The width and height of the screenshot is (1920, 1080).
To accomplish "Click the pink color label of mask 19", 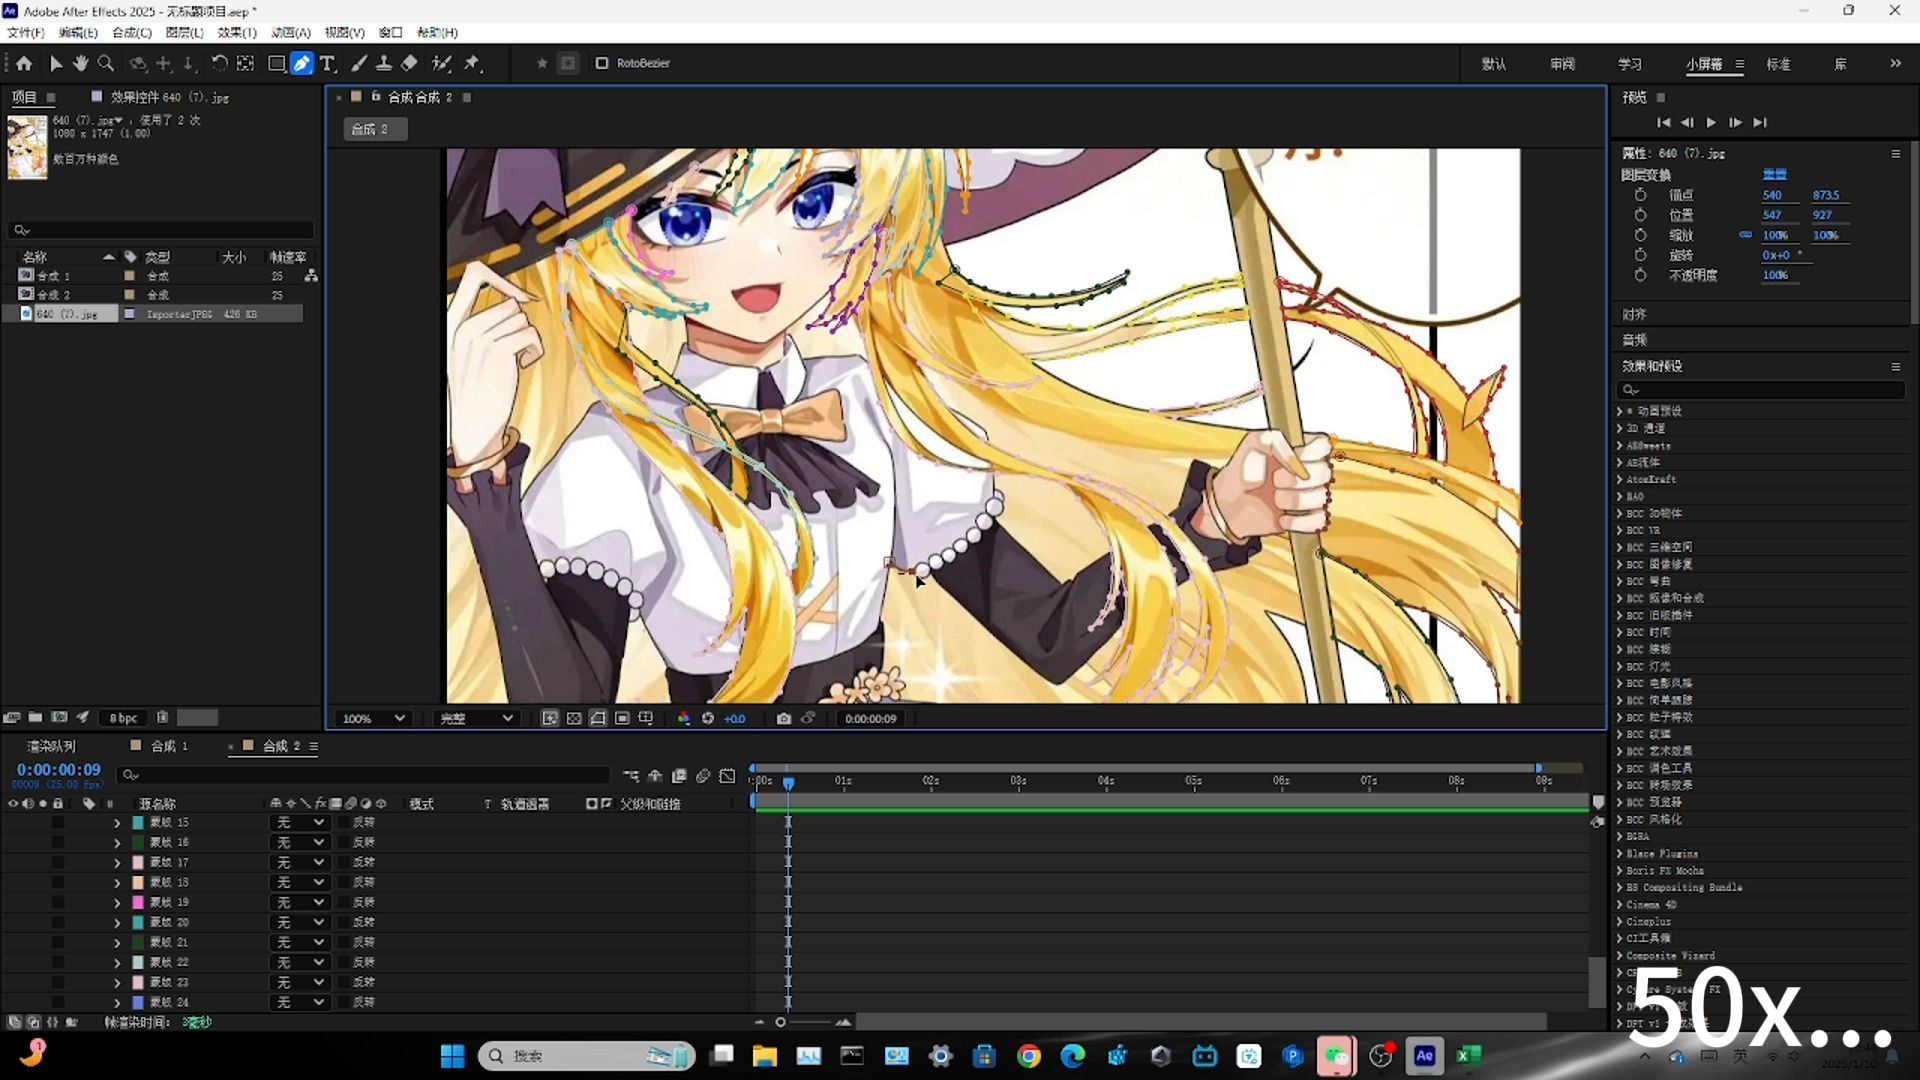I will coord(138,902).
